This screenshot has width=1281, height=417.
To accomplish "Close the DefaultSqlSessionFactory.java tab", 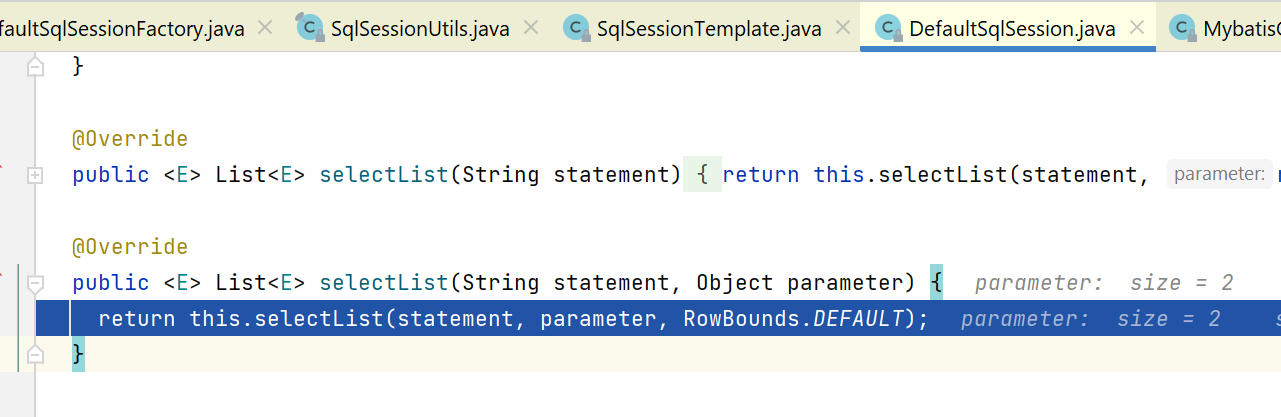I will (x=264, y=28).
